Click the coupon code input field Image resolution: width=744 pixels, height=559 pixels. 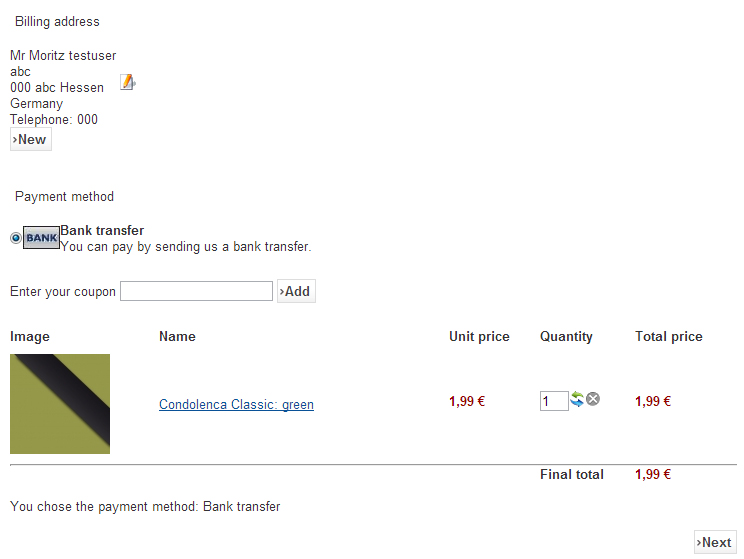[x=196, y=291]
